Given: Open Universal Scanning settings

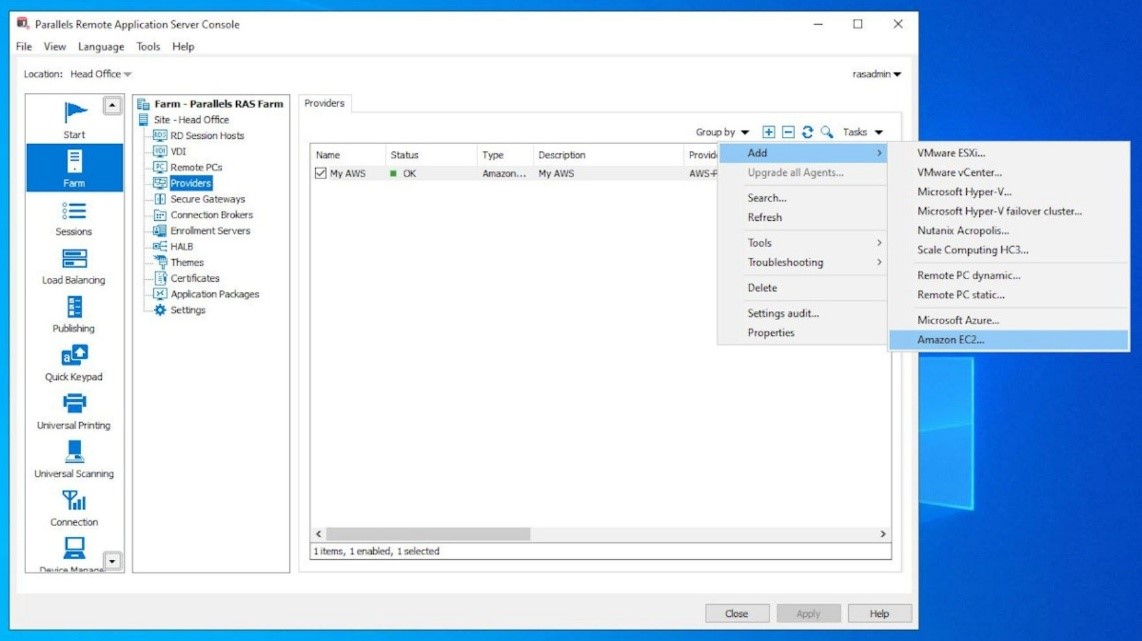Looking at the screenshot, I should 73,457.
